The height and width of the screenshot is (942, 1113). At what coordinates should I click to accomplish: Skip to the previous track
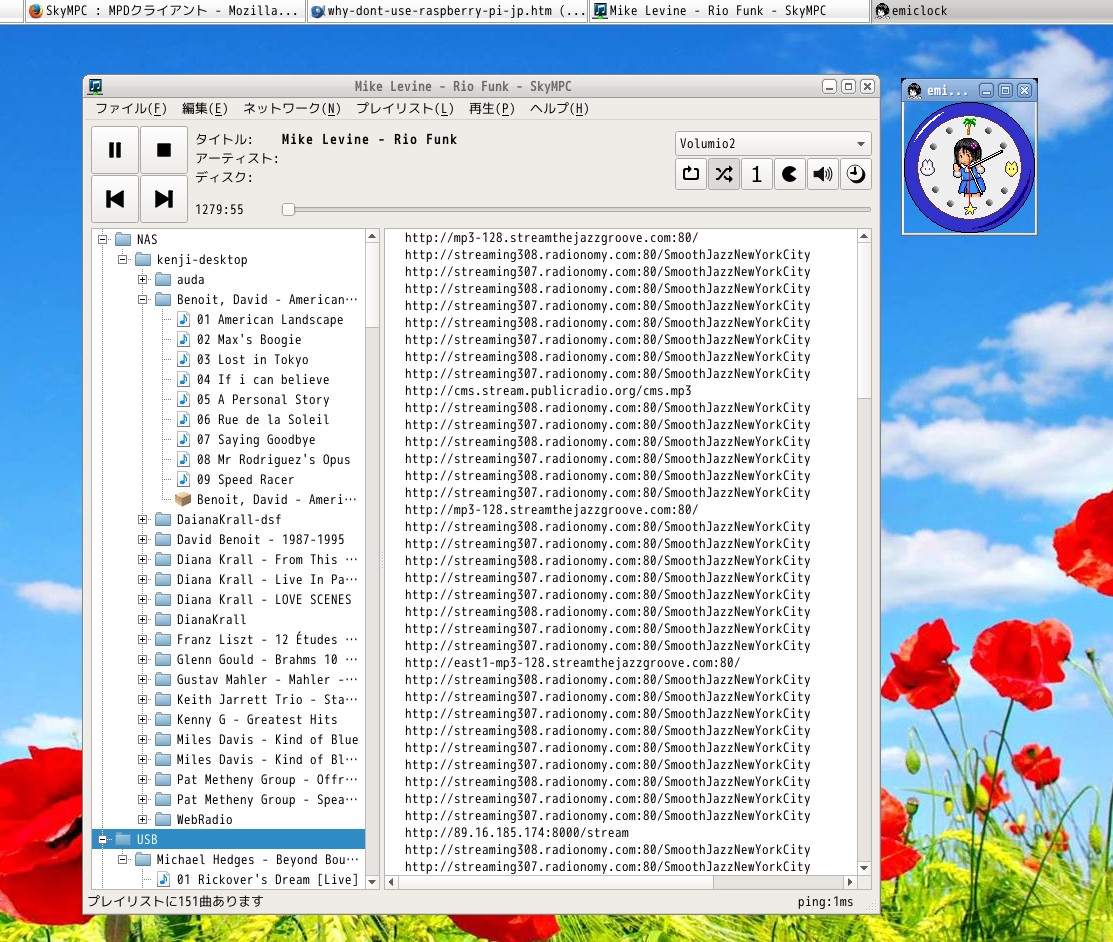click(x=115, y=199)
